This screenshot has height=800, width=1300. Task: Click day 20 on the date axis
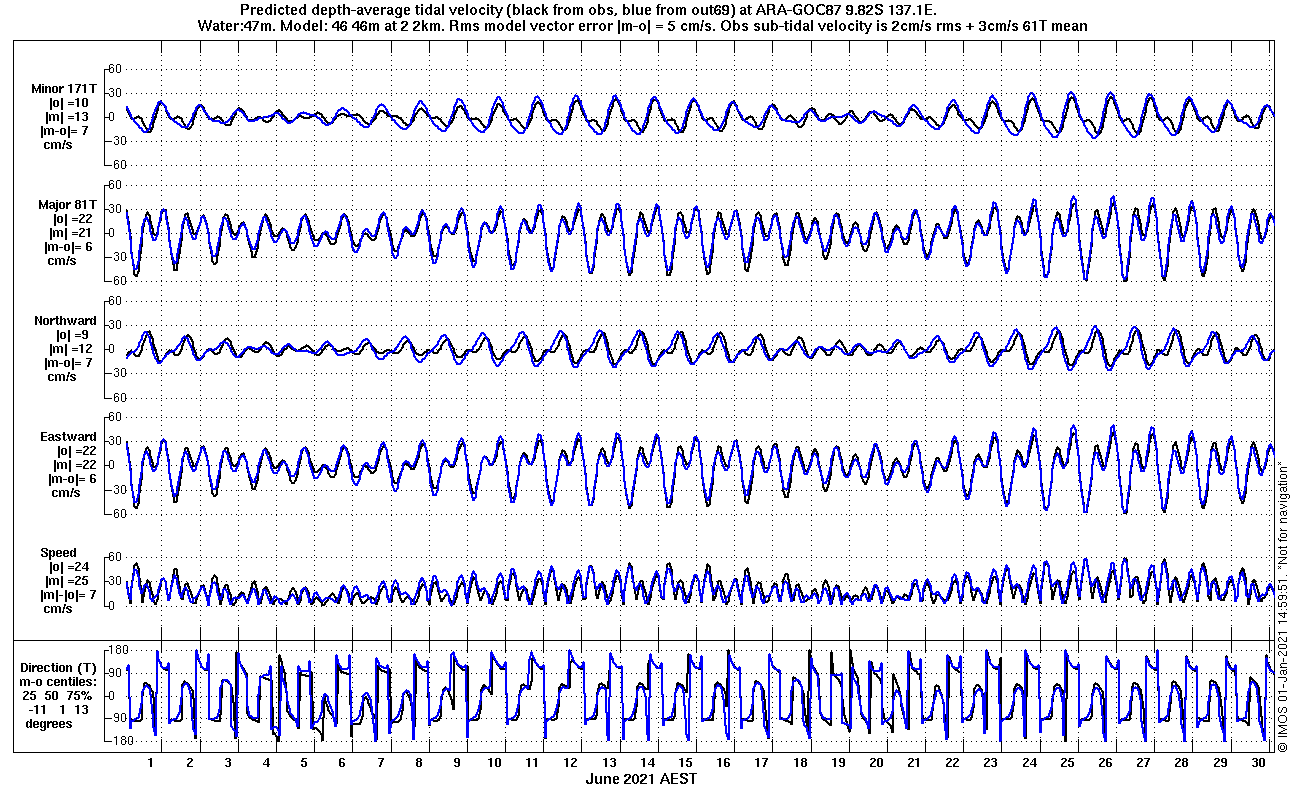[877, 762]
